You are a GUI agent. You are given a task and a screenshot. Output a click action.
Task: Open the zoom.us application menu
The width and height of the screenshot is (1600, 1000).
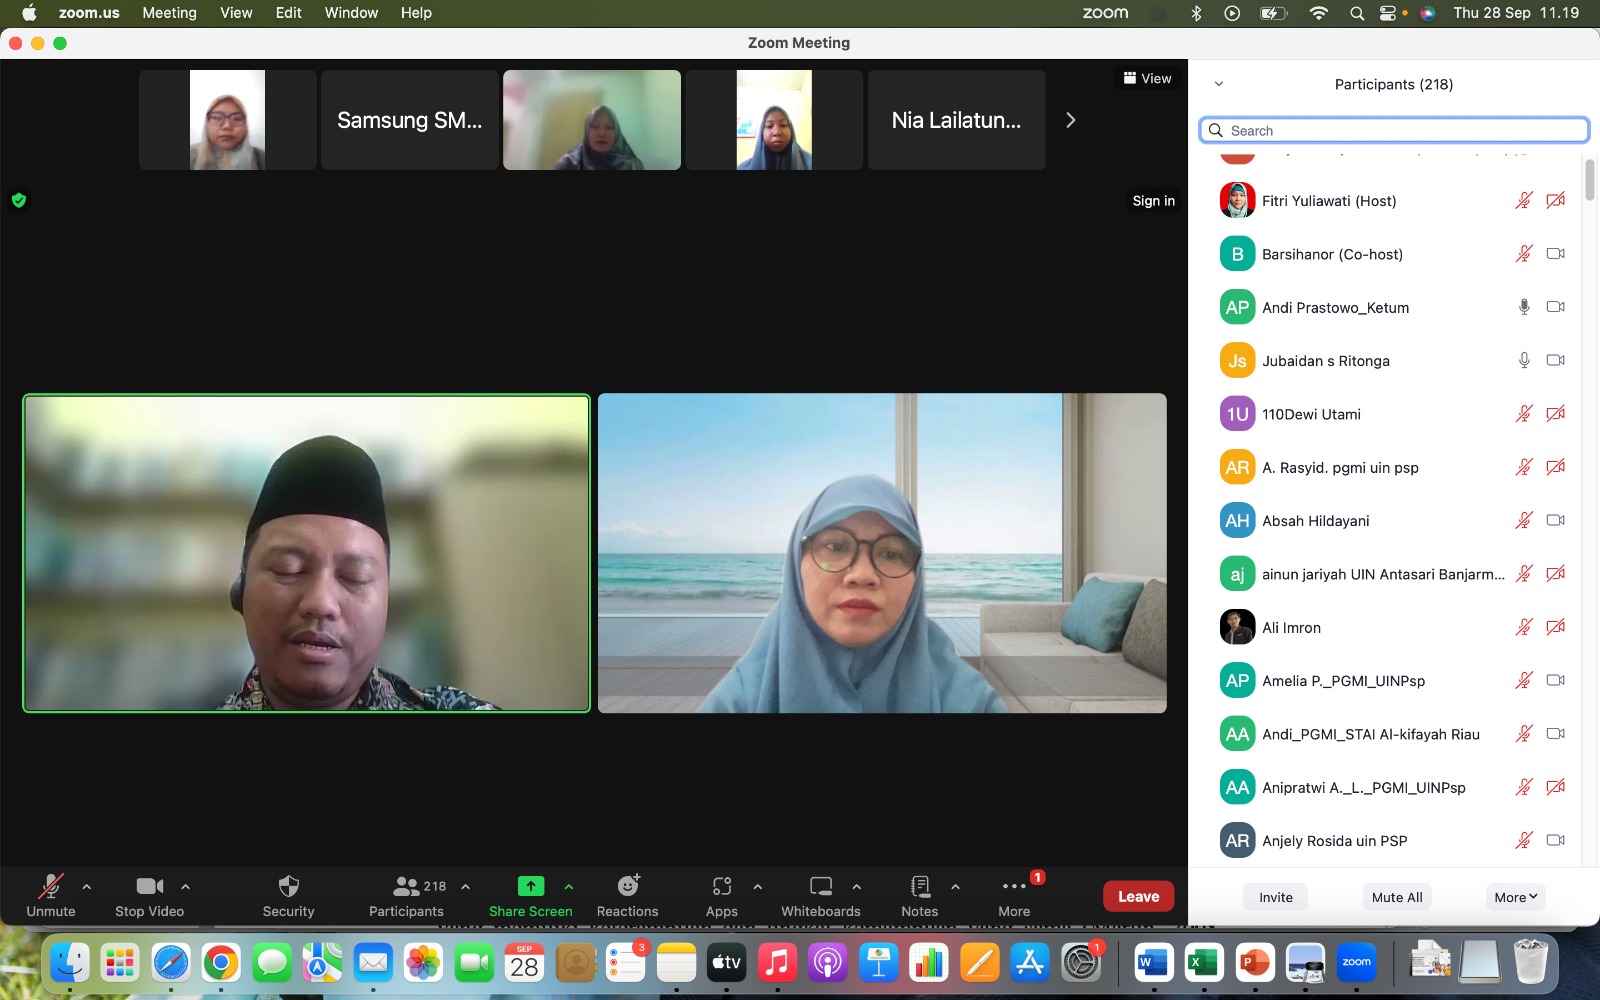tap(89, 13)
